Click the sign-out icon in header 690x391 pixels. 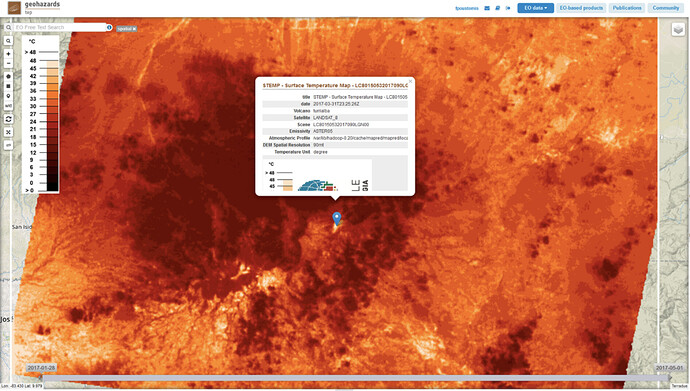508,8
